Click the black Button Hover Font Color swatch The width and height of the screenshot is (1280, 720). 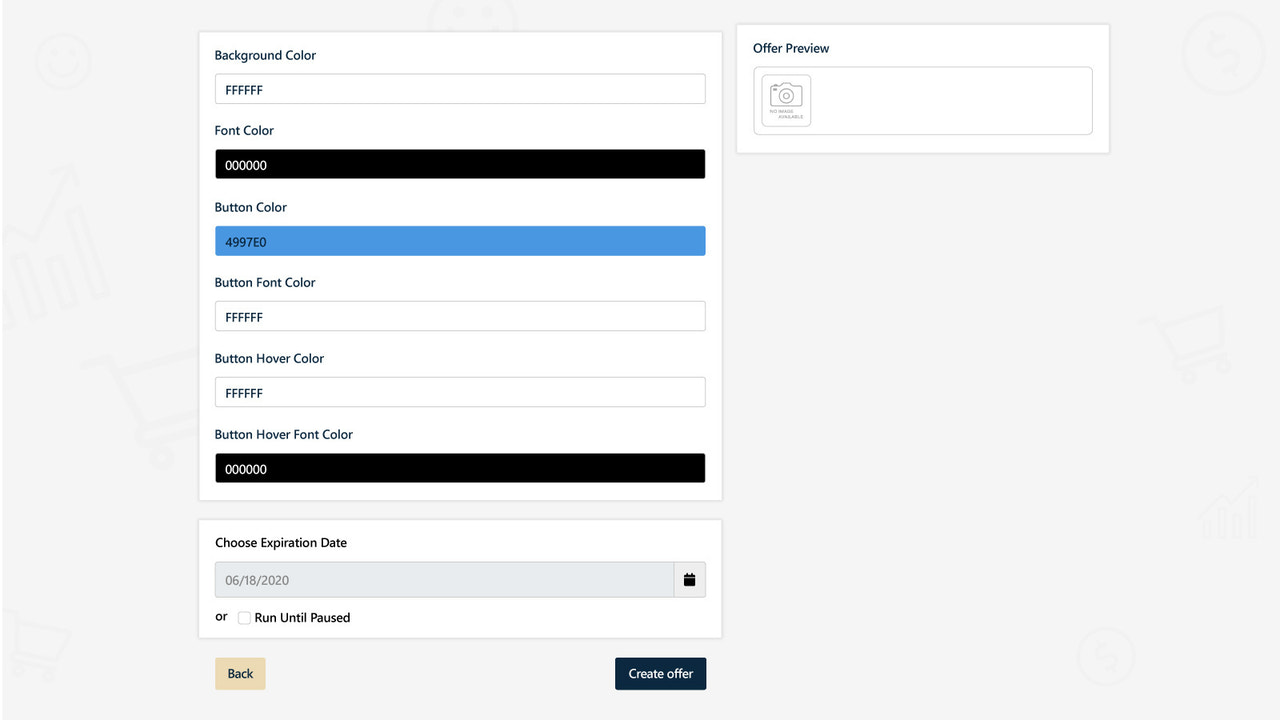(x=460, y=467)
